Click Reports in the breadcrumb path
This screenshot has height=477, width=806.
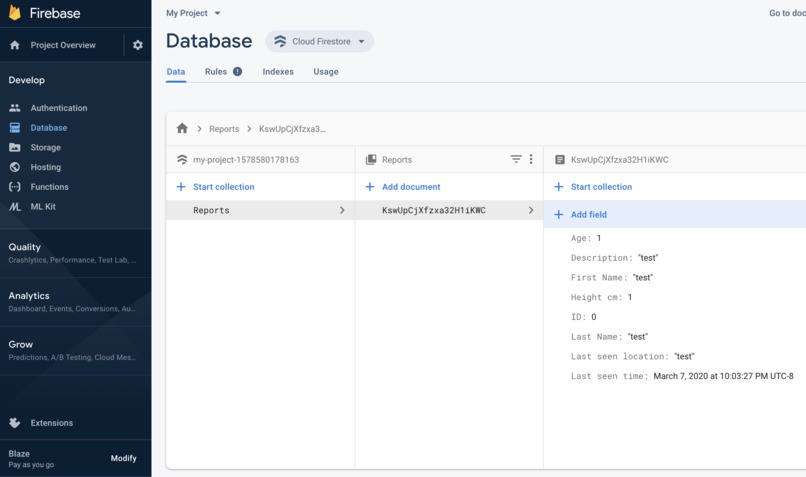[x=224, y=129]
